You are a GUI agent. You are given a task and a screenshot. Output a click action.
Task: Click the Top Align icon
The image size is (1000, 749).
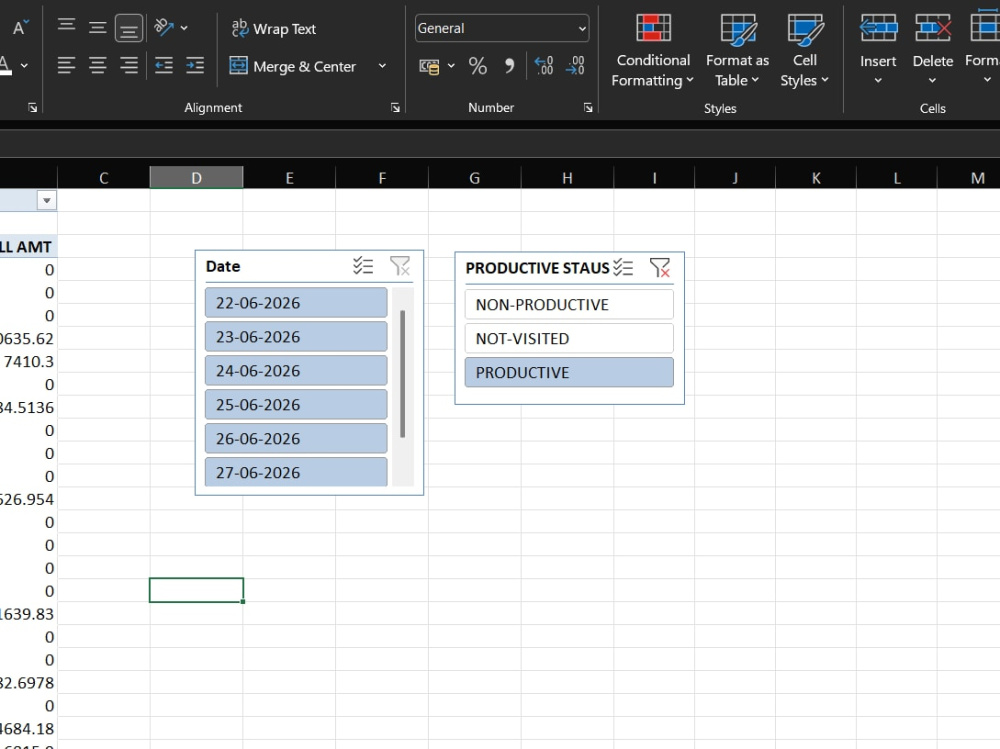coord(66,27)
